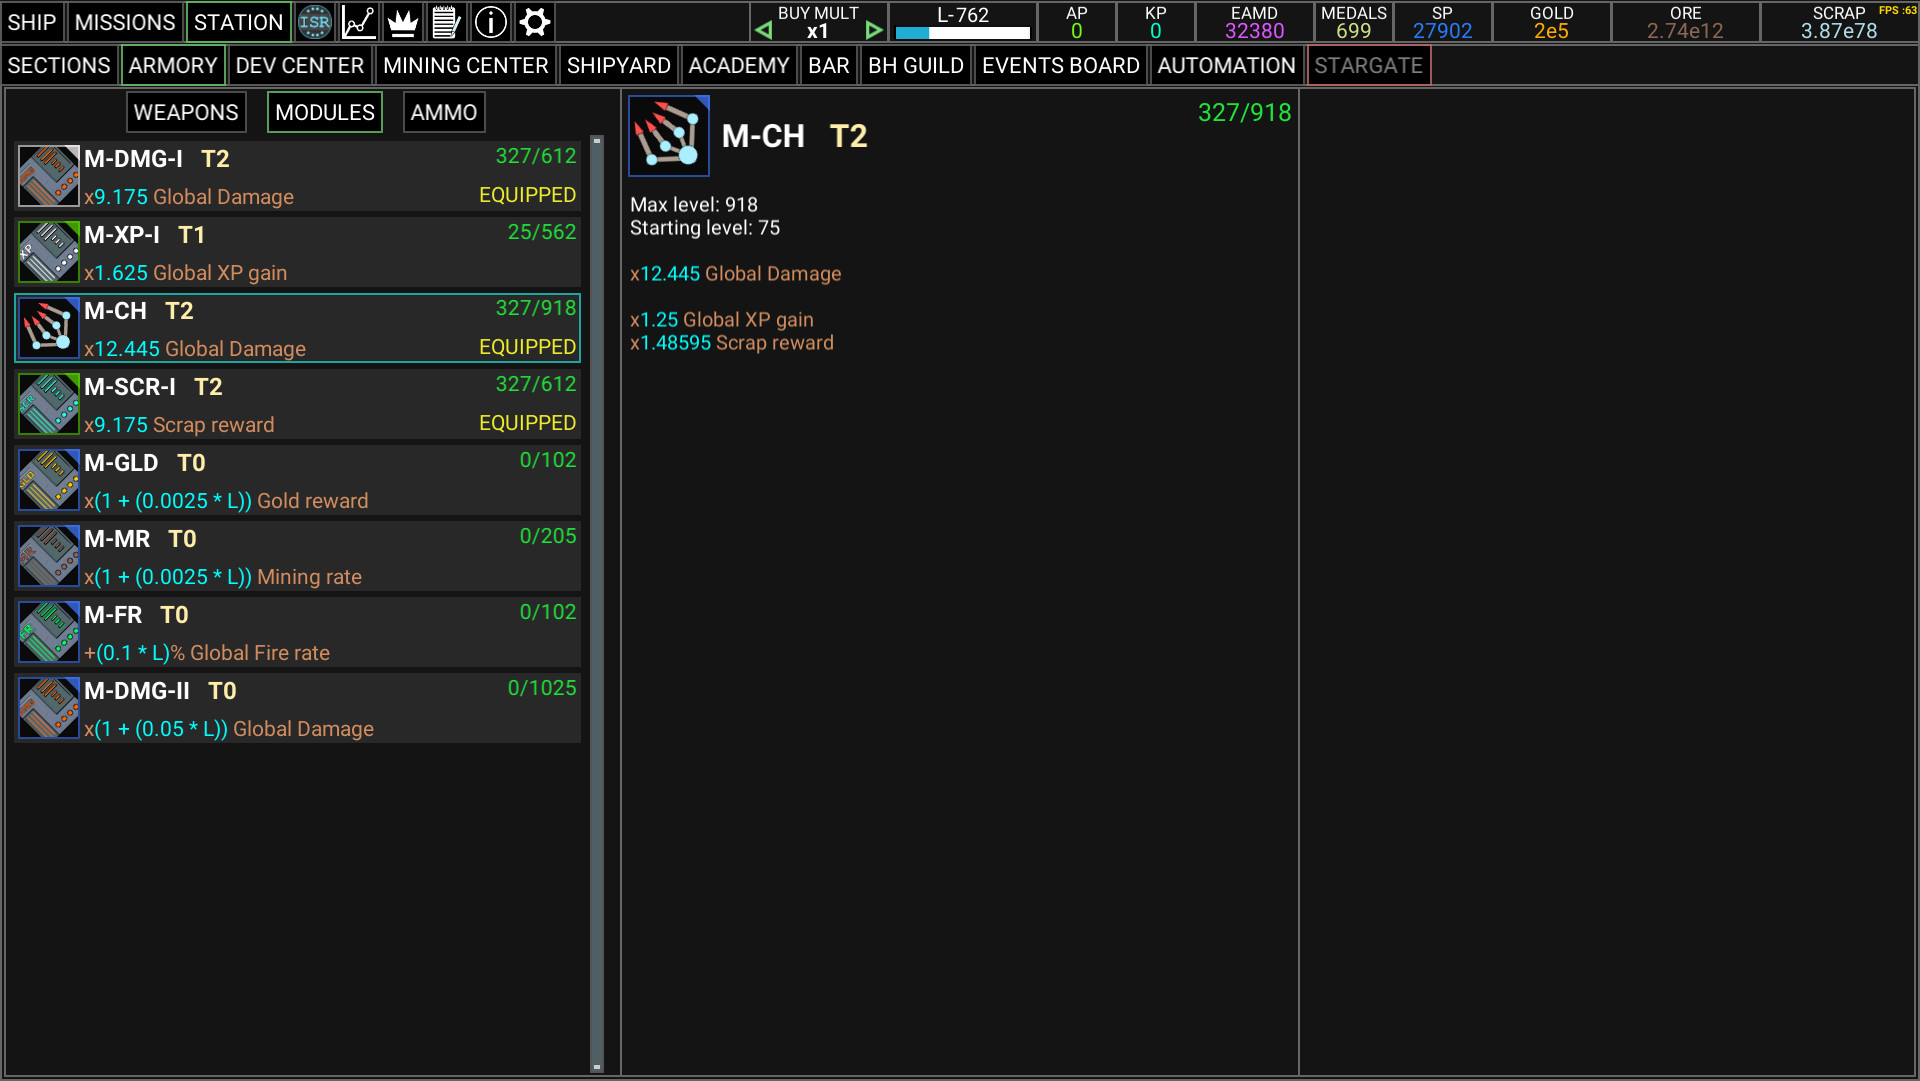1920x1081 pixels.
Task: Click the crown achievements icon
Action: pyautogui.click(x=402, y=22)
